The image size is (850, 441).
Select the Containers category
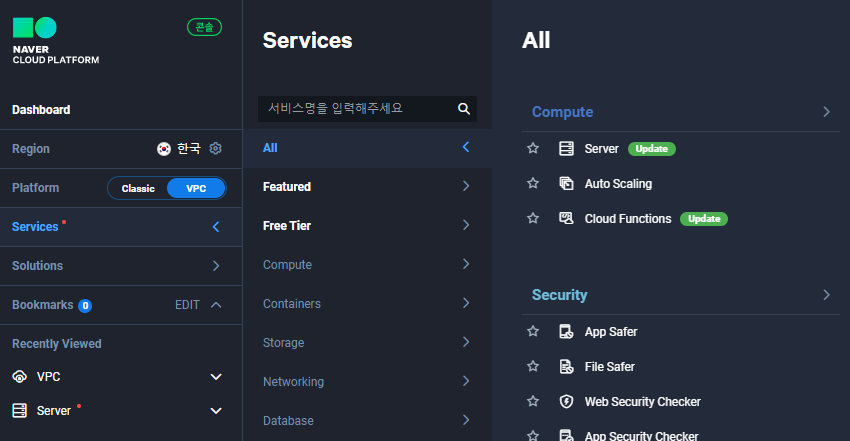pos(368,303)
